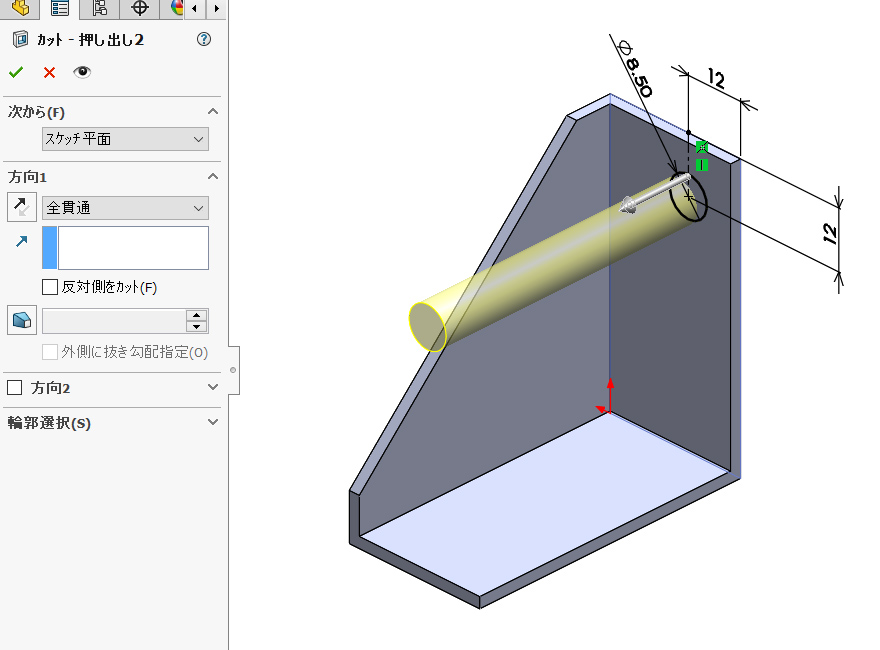This screenshot has width=880, height=650.
Task: Enable the 反対側をカット checkbox
Action: (50, 288)
